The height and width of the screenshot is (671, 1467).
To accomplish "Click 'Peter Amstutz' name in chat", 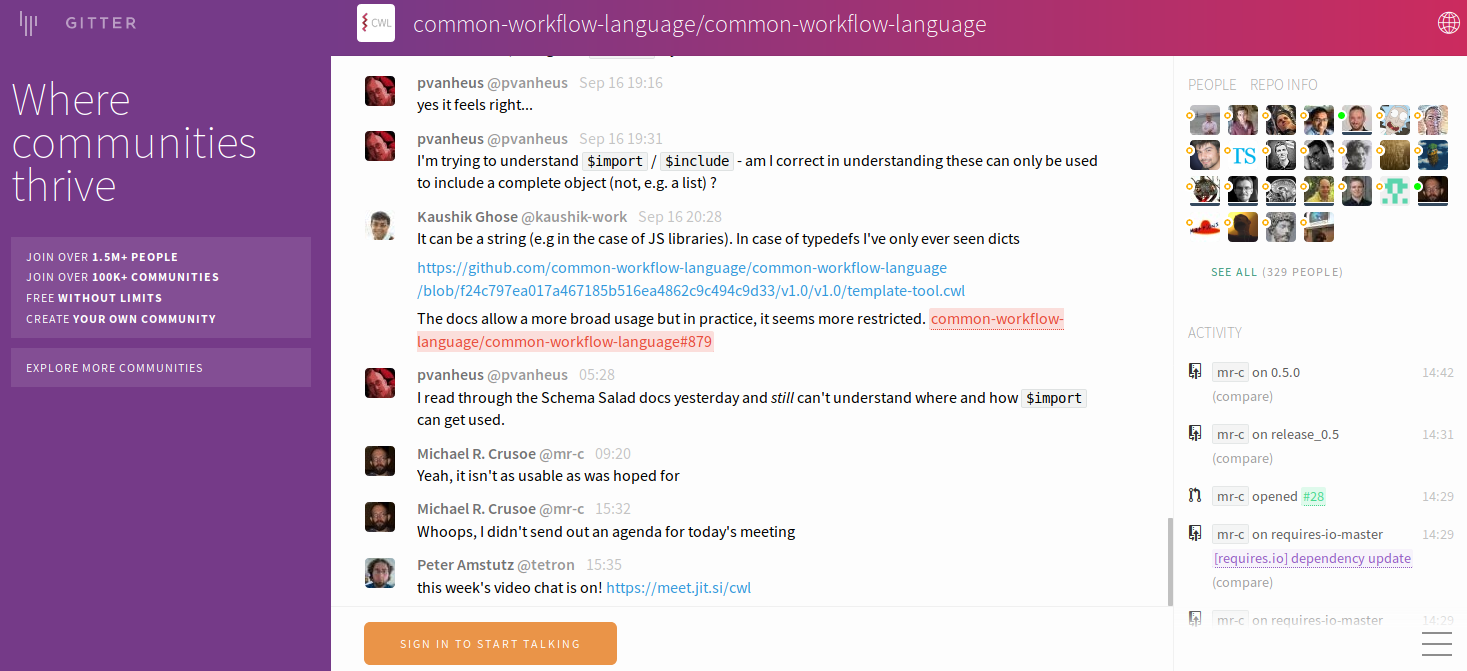I will 465,564.
